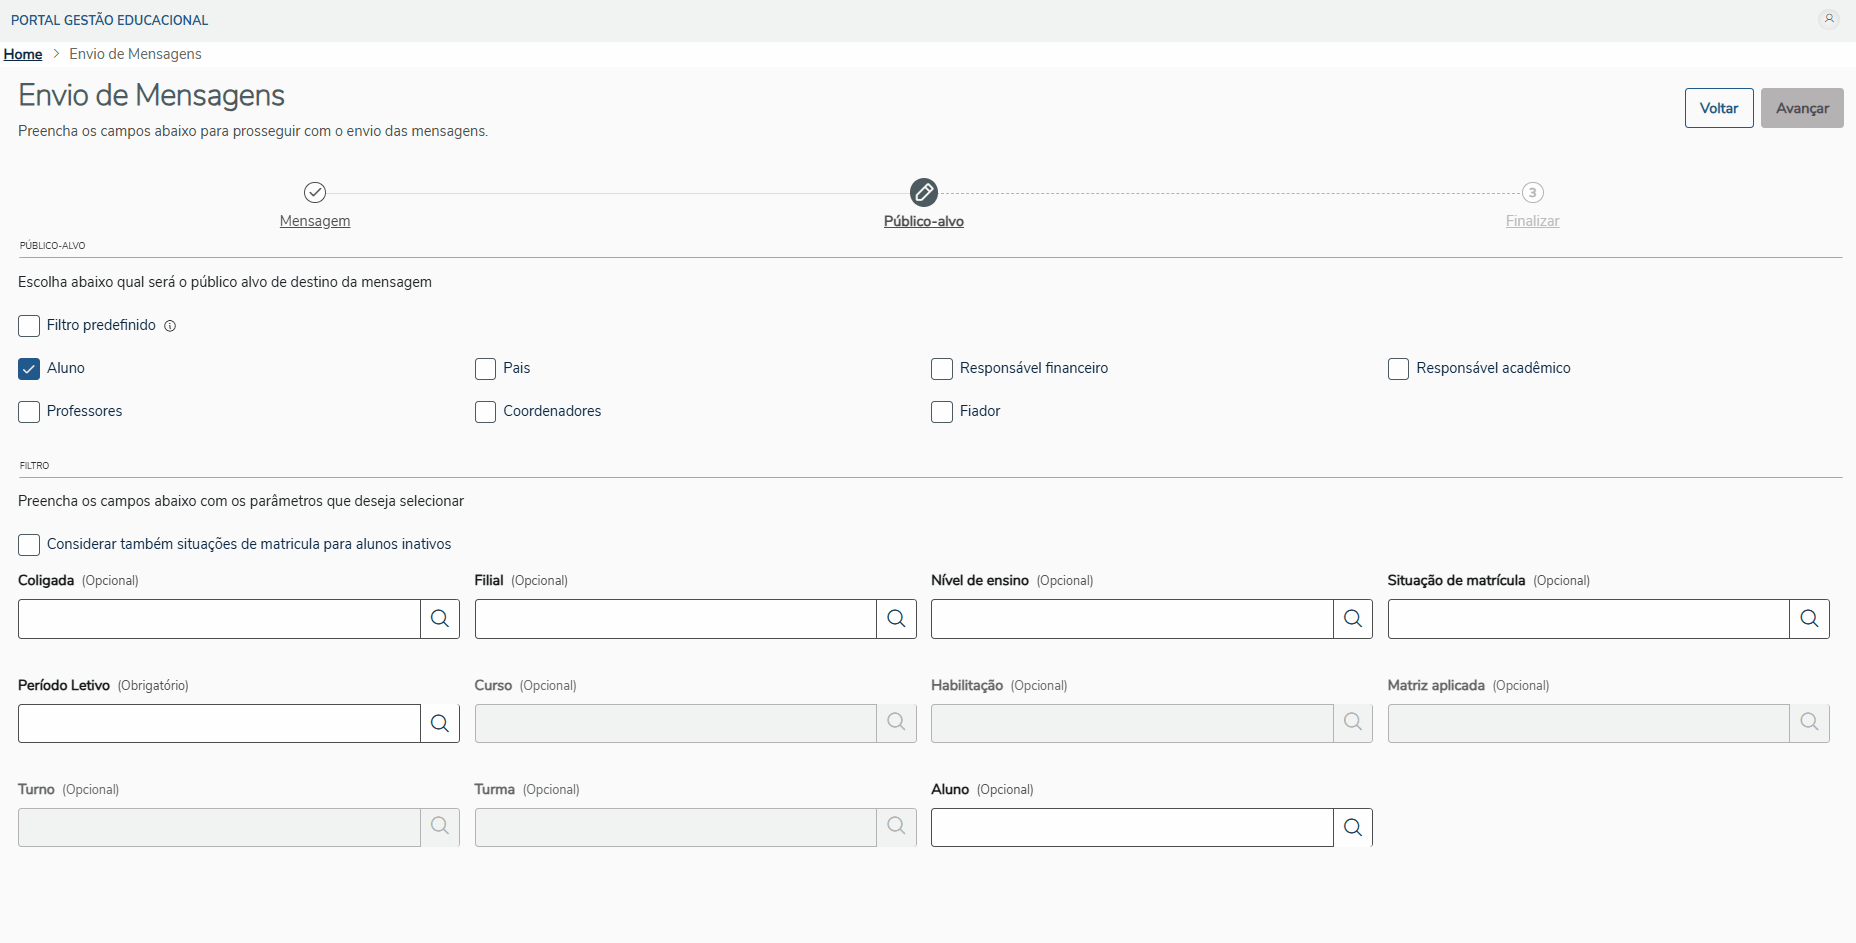Enable considering inactive students' enrollment situations
This screenshot has width=1856, height=943.
pyautogui.click(x=29, y=545)
